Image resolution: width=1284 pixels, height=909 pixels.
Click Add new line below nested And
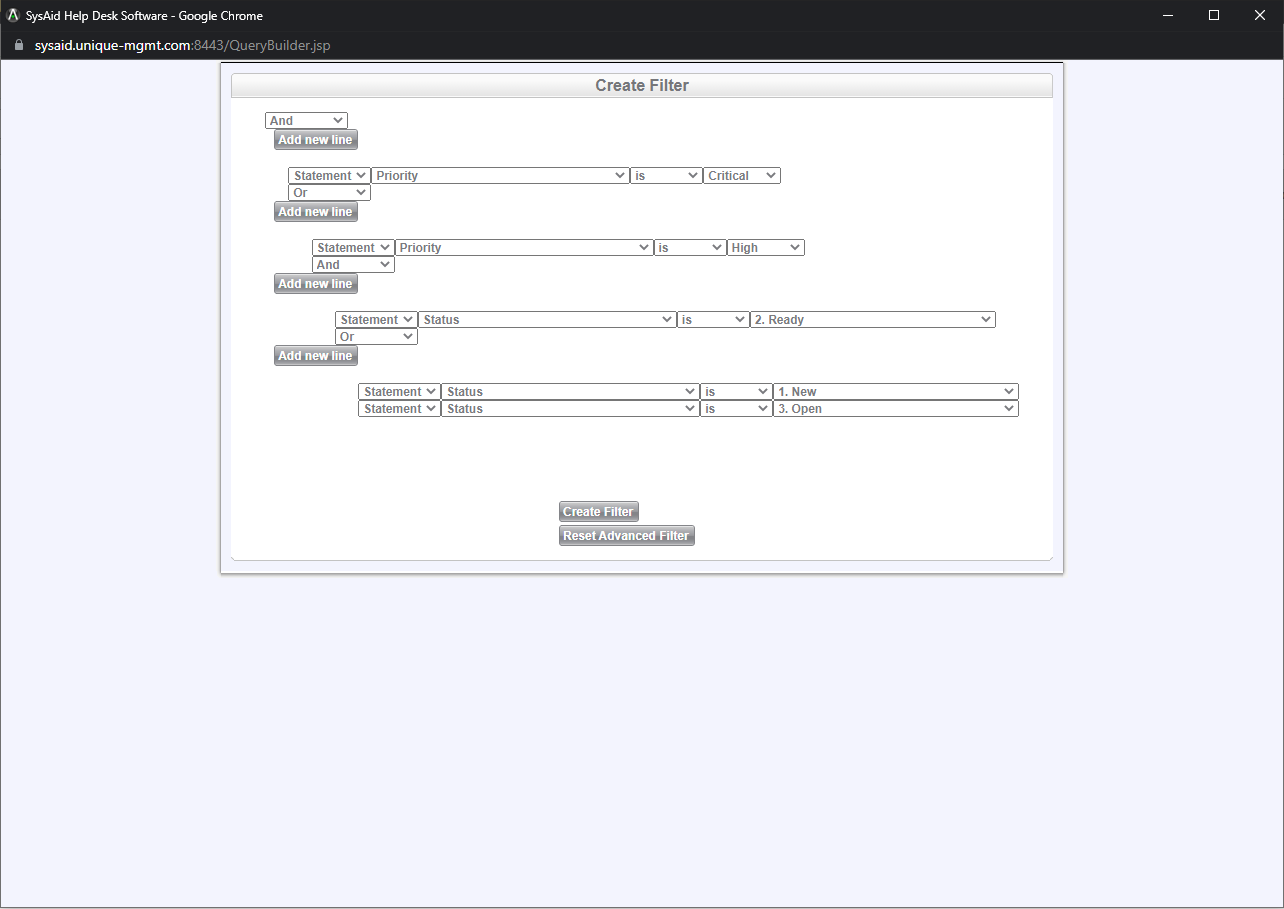click(315, 284)
